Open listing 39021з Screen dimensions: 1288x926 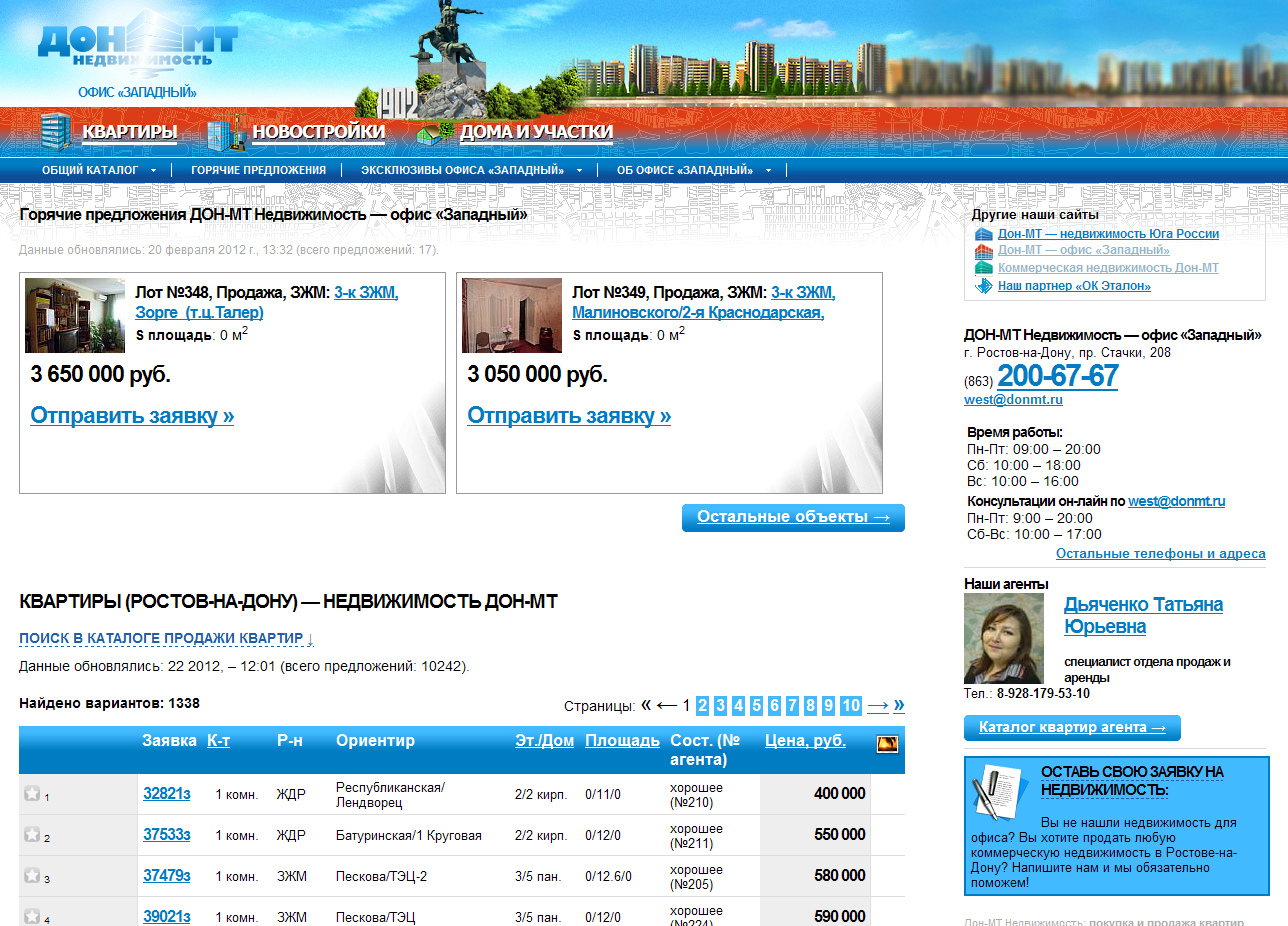tap(166, 916)
